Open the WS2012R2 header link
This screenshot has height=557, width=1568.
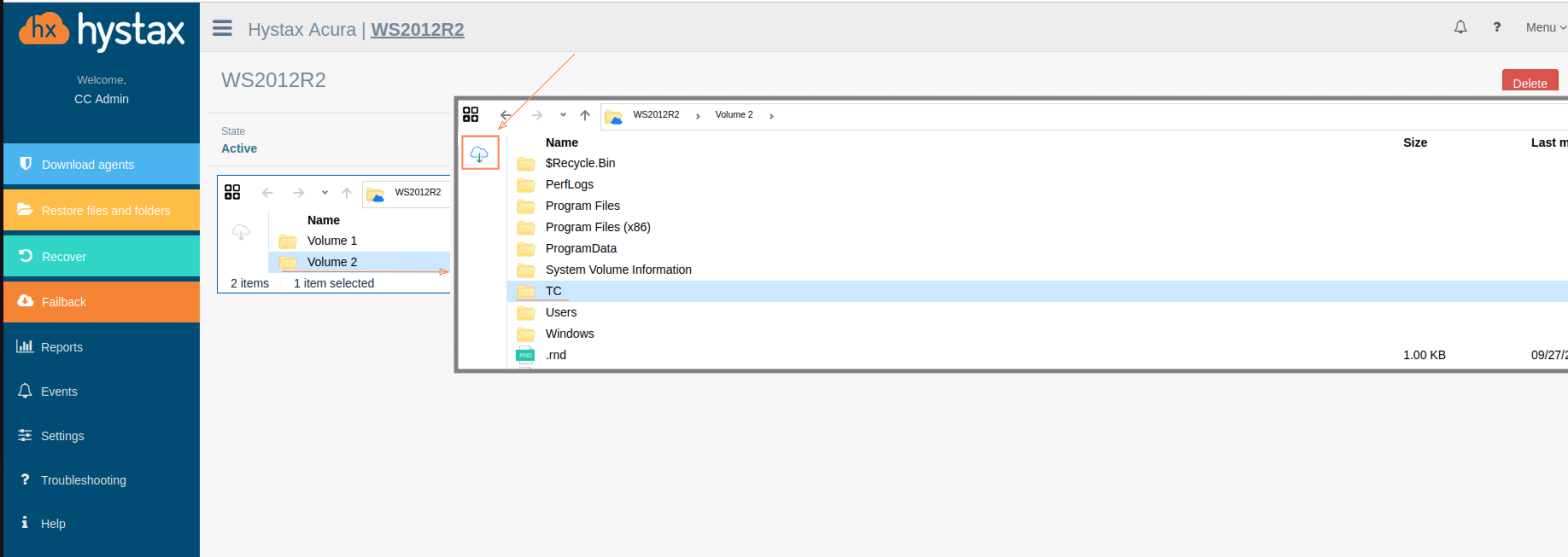click(x=417, y=29)
